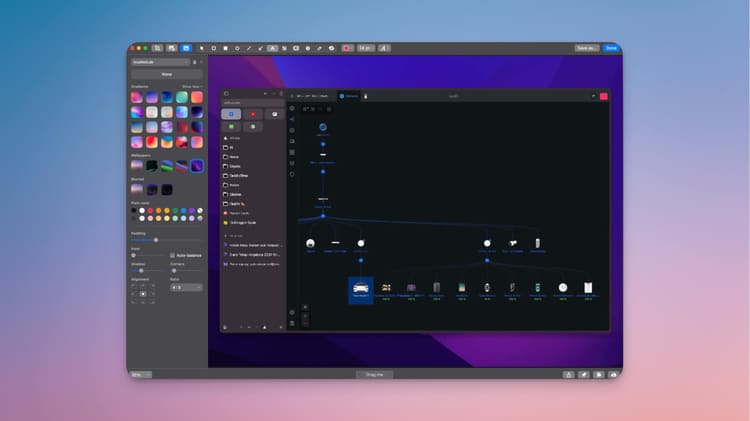Image resolution: width=750 pixels, height=421 pixels.
Task: Click the blue Done button
Action: click(611, 48)
